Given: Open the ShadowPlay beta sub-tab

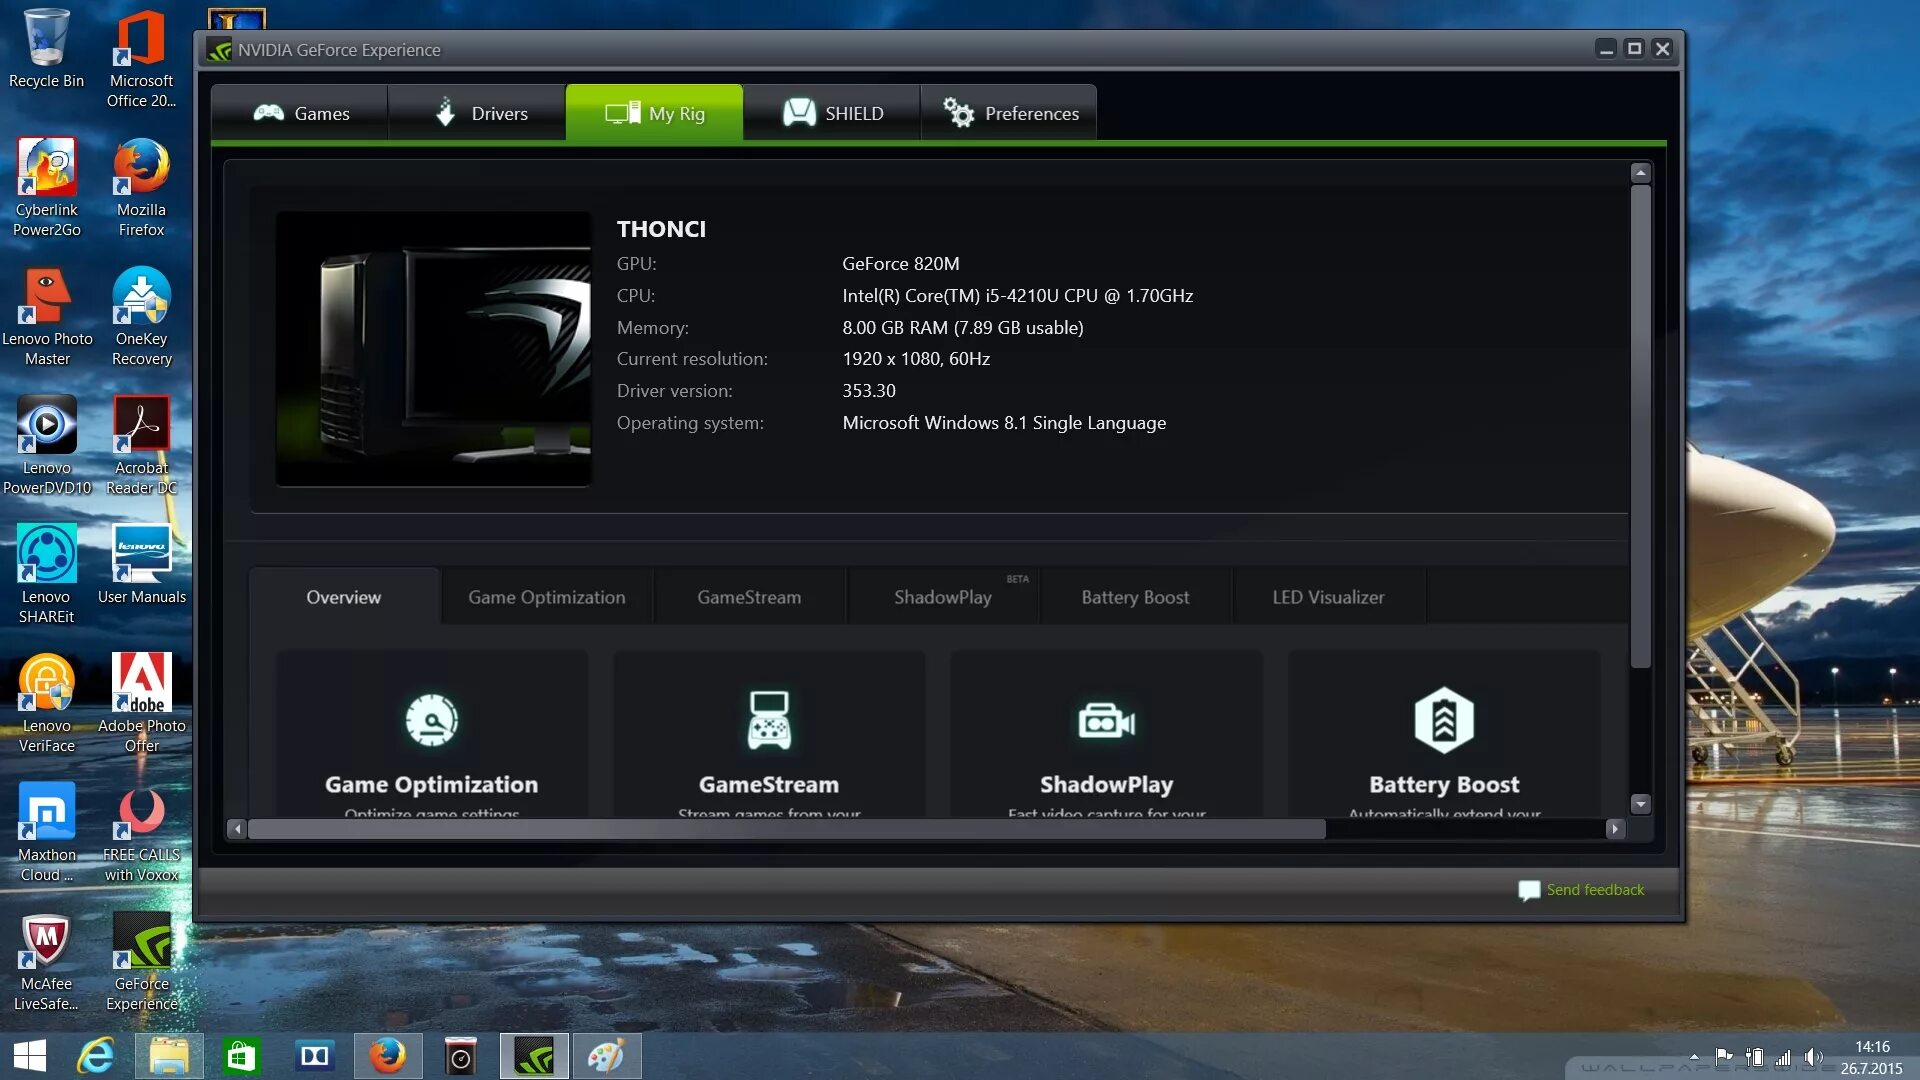Looking at the screenshot, I should (943, 597).
